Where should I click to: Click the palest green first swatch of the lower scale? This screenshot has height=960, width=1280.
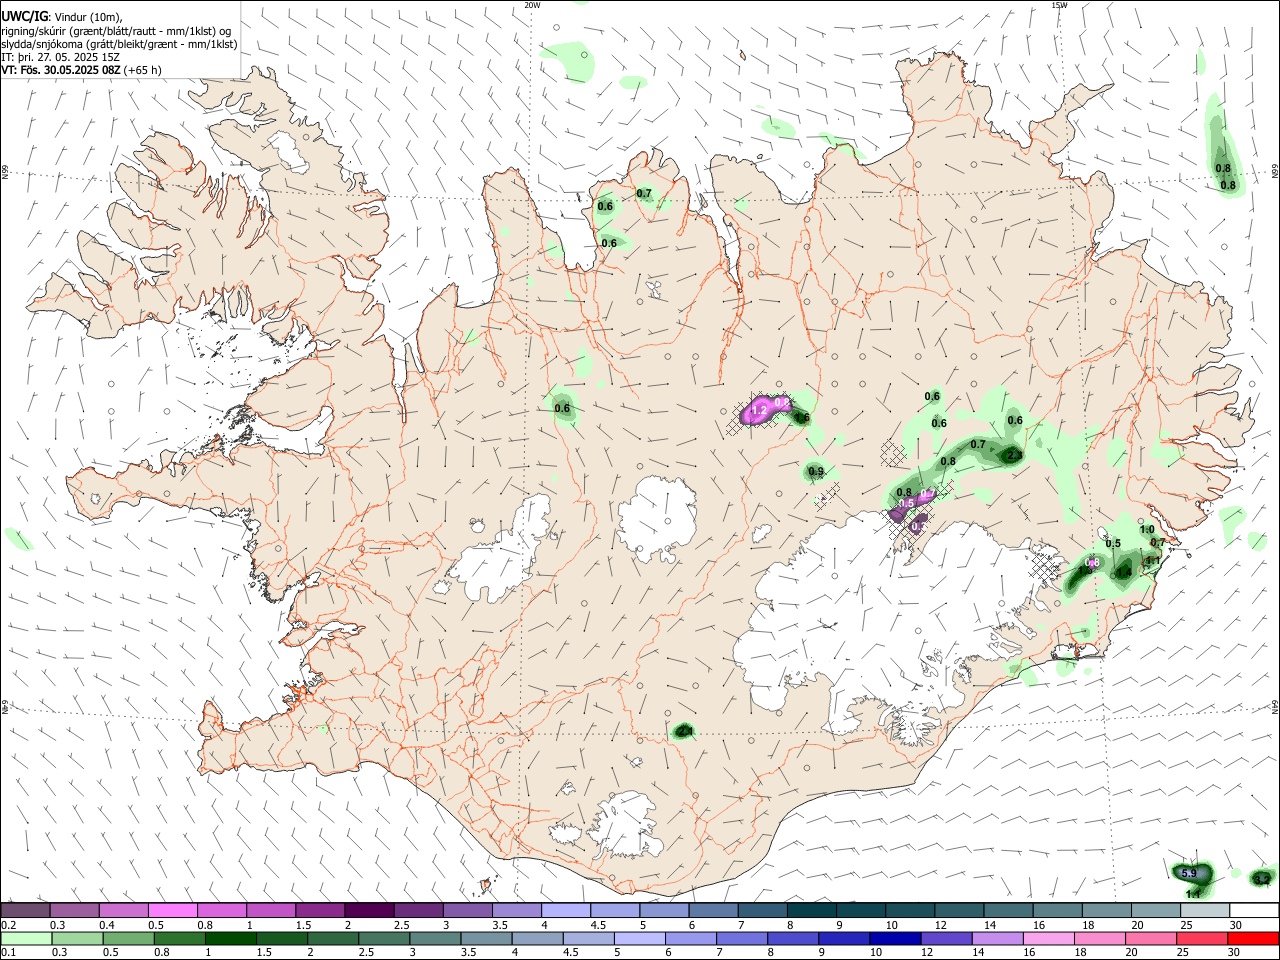[x=25, y=939]
